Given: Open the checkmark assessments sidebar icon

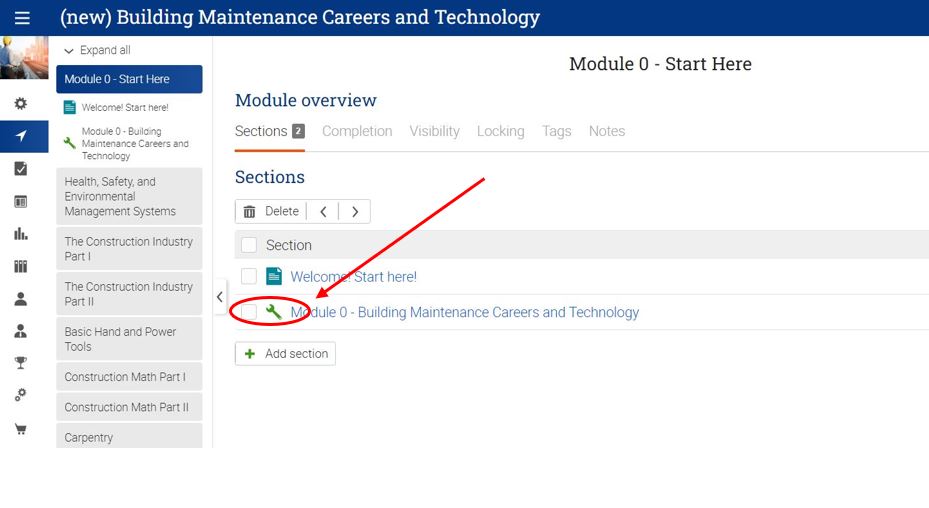Looking at the screenshot, I should (21, 169).
